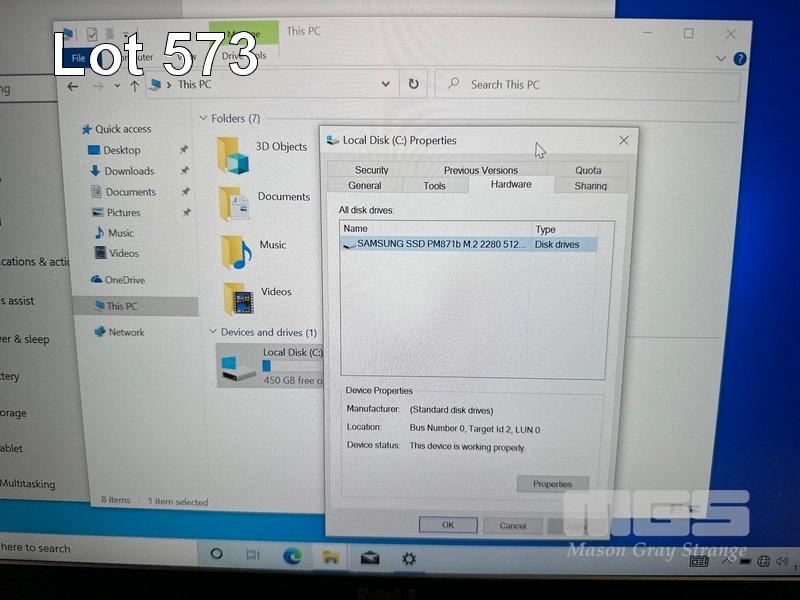Click the Up directory arrow
Image resolution: width=800 pixels, height=600 pixels.
tap(134, 86)
